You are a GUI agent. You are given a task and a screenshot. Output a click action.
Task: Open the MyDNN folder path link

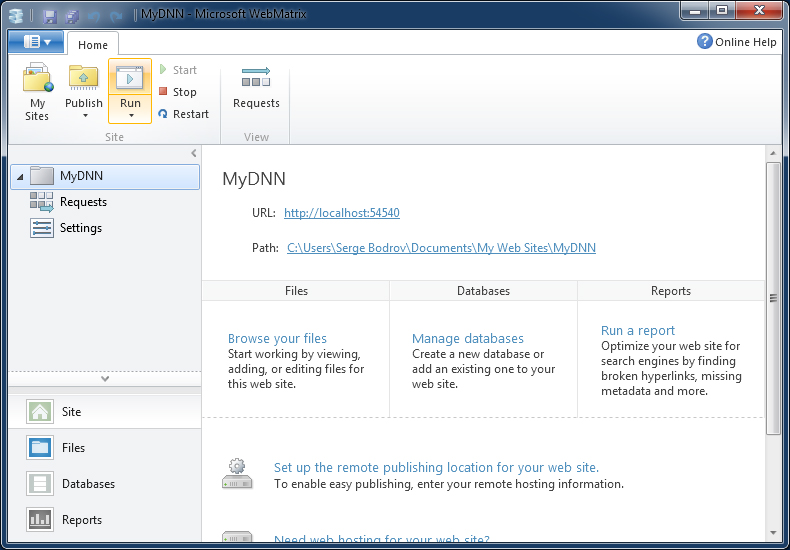tap(441, 248)
